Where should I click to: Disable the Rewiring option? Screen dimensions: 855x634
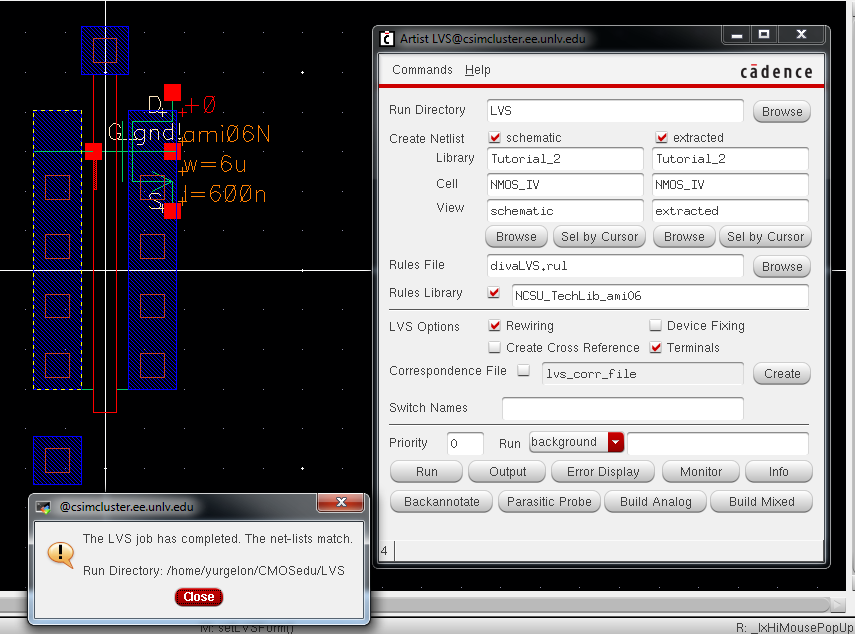point(495,325)
